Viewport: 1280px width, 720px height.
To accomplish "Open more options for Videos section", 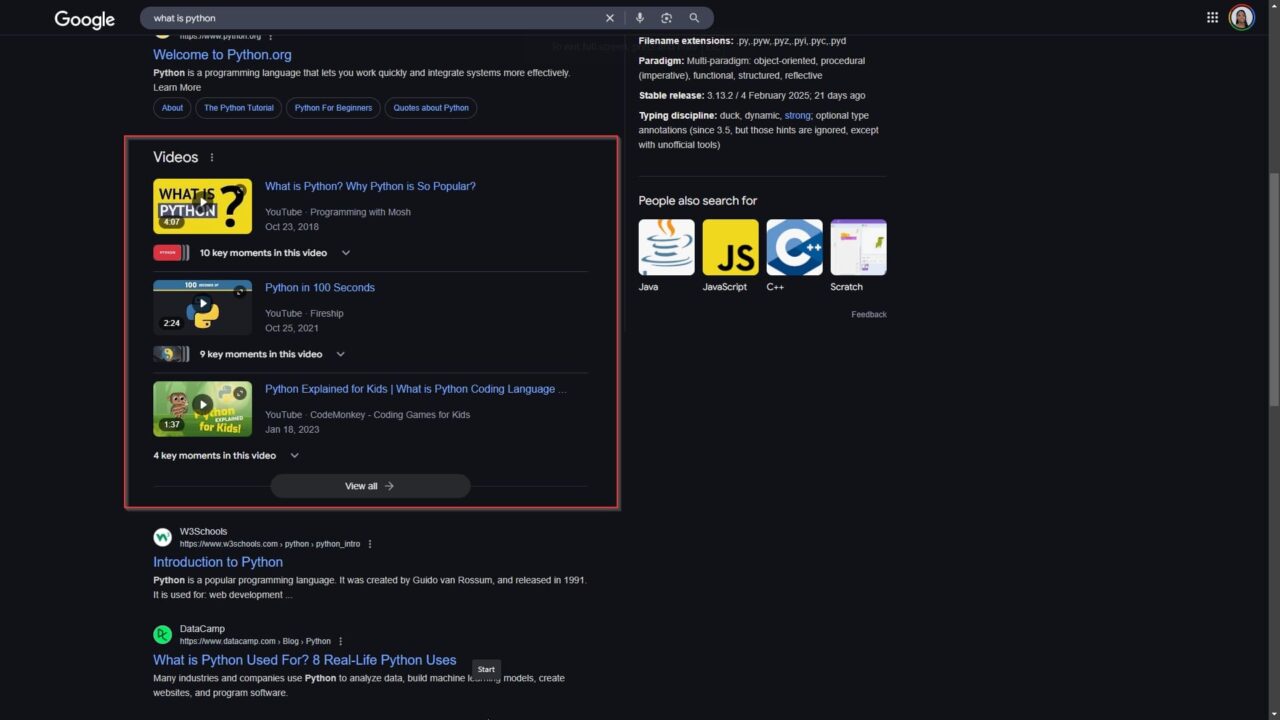I will [212, 158].
